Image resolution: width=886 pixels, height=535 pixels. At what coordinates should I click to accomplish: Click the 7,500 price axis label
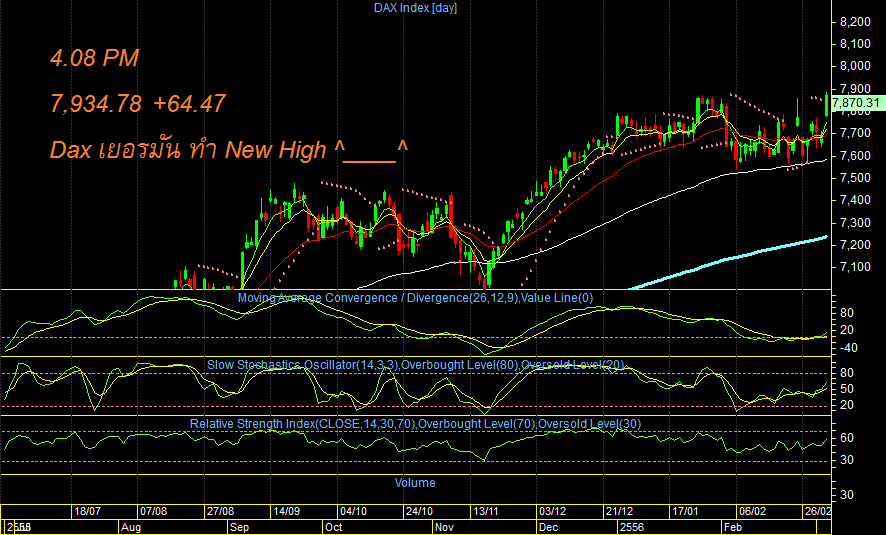coord(855,178)
